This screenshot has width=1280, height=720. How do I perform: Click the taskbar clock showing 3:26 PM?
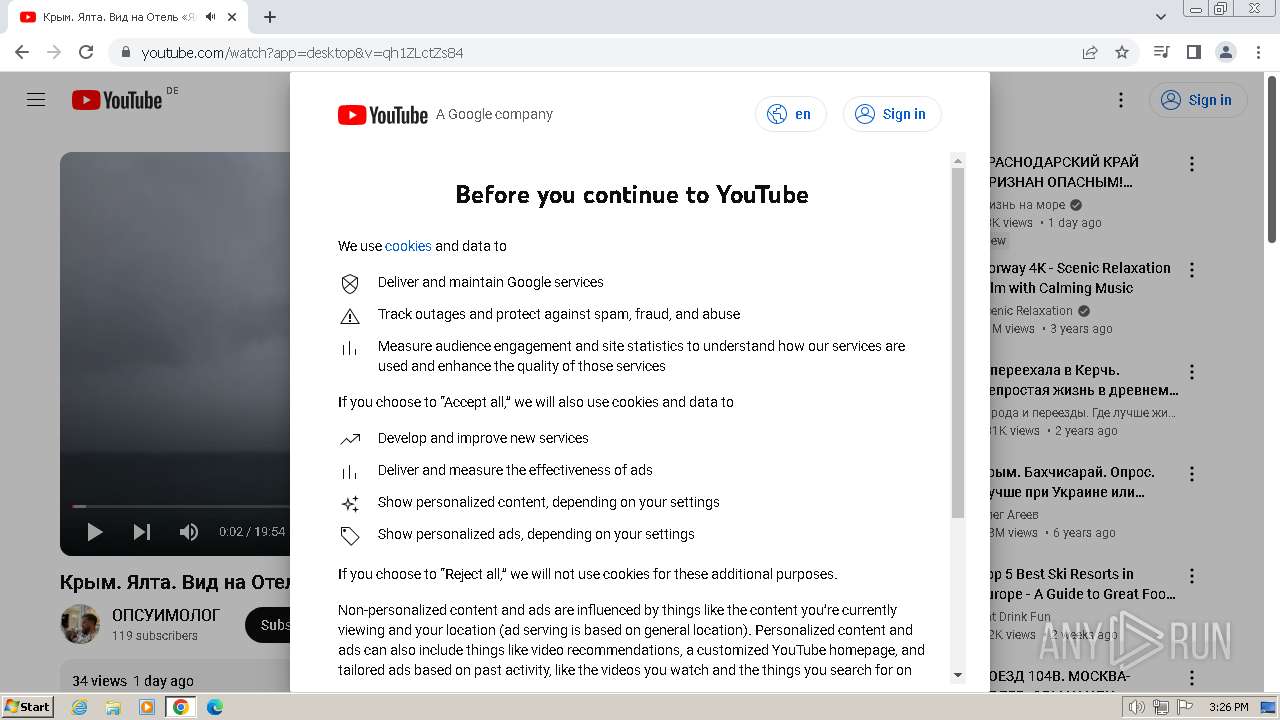pos(1228,707)
